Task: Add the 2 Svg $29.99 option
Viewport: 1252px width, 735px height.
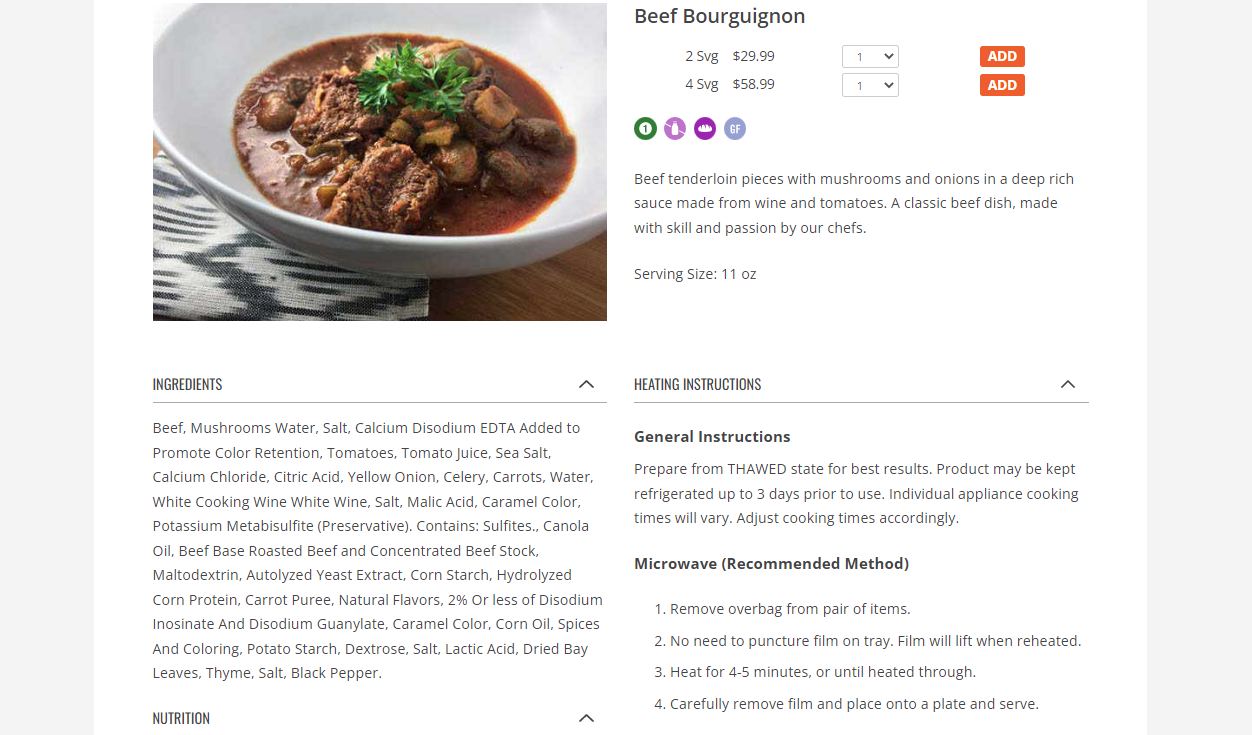Action: click(x=1002, y=57)
